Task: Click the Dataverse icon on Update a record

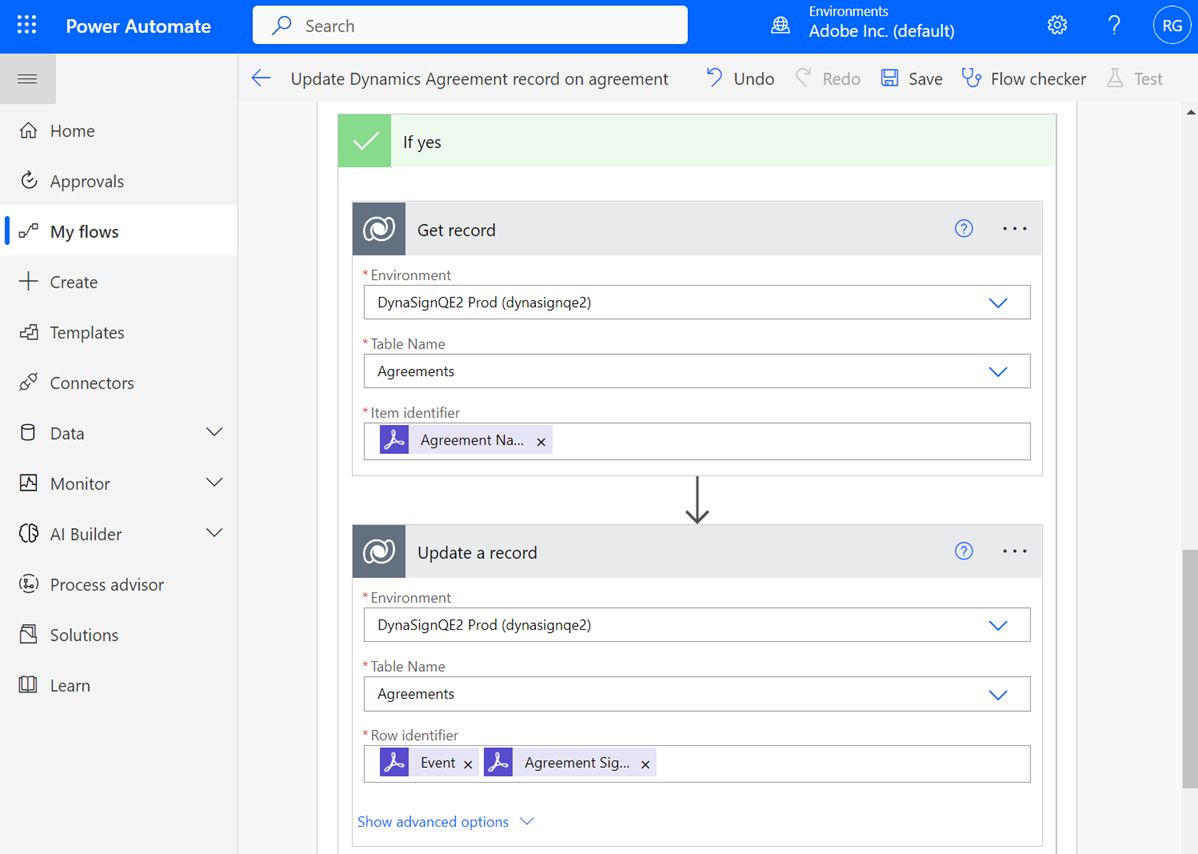Action: pos(379,551)
